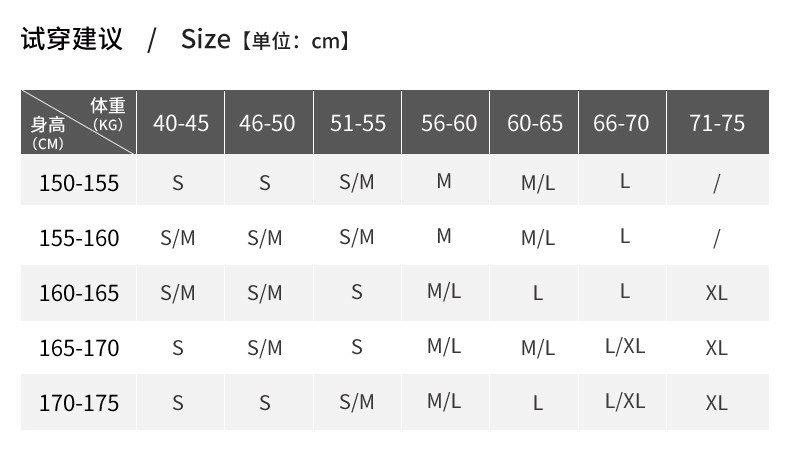Click M cell in the 150-155 row
The image size is (790, 471).
pos(444,181)
